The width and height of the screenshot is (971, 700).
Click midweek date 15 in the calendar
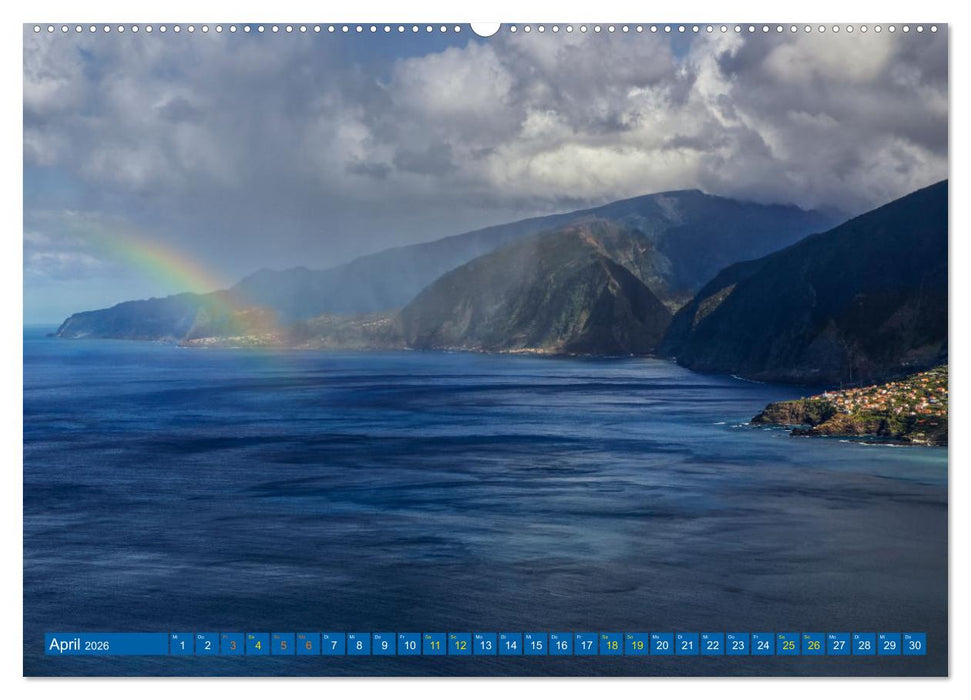coord(535,646)
